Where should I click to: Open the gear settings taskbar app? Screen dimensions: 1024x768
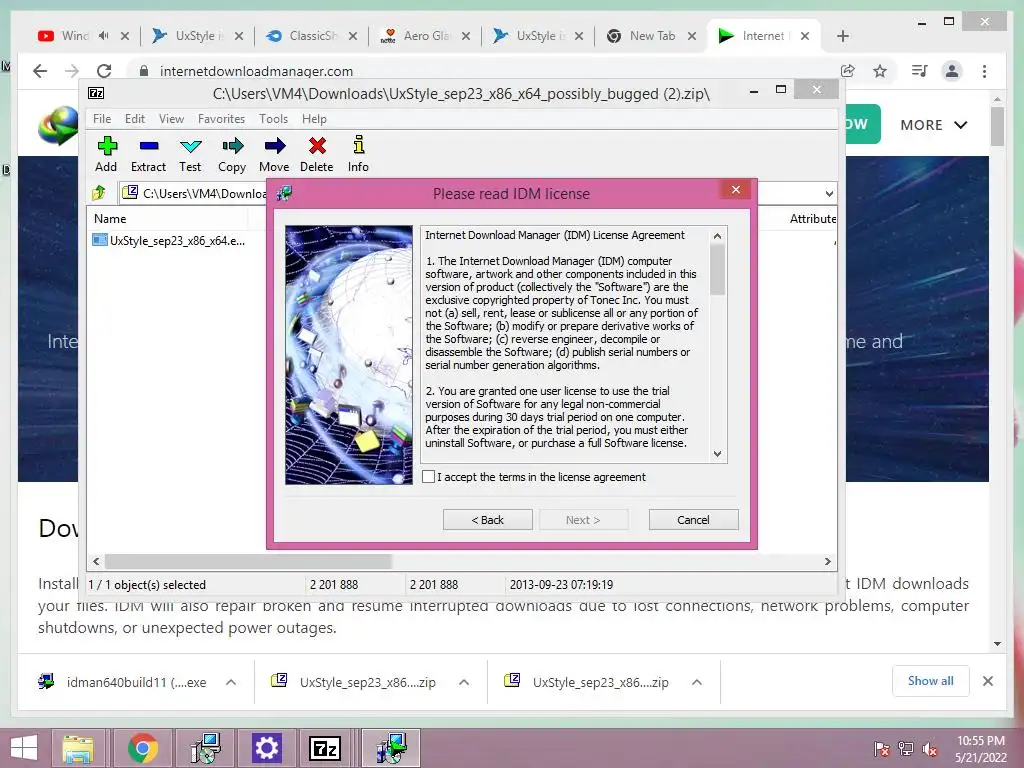(x=266, y=748)
